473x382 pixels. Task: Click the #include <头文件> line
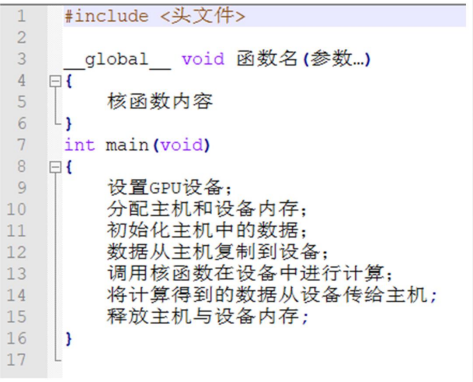click(x=155, y=16)
